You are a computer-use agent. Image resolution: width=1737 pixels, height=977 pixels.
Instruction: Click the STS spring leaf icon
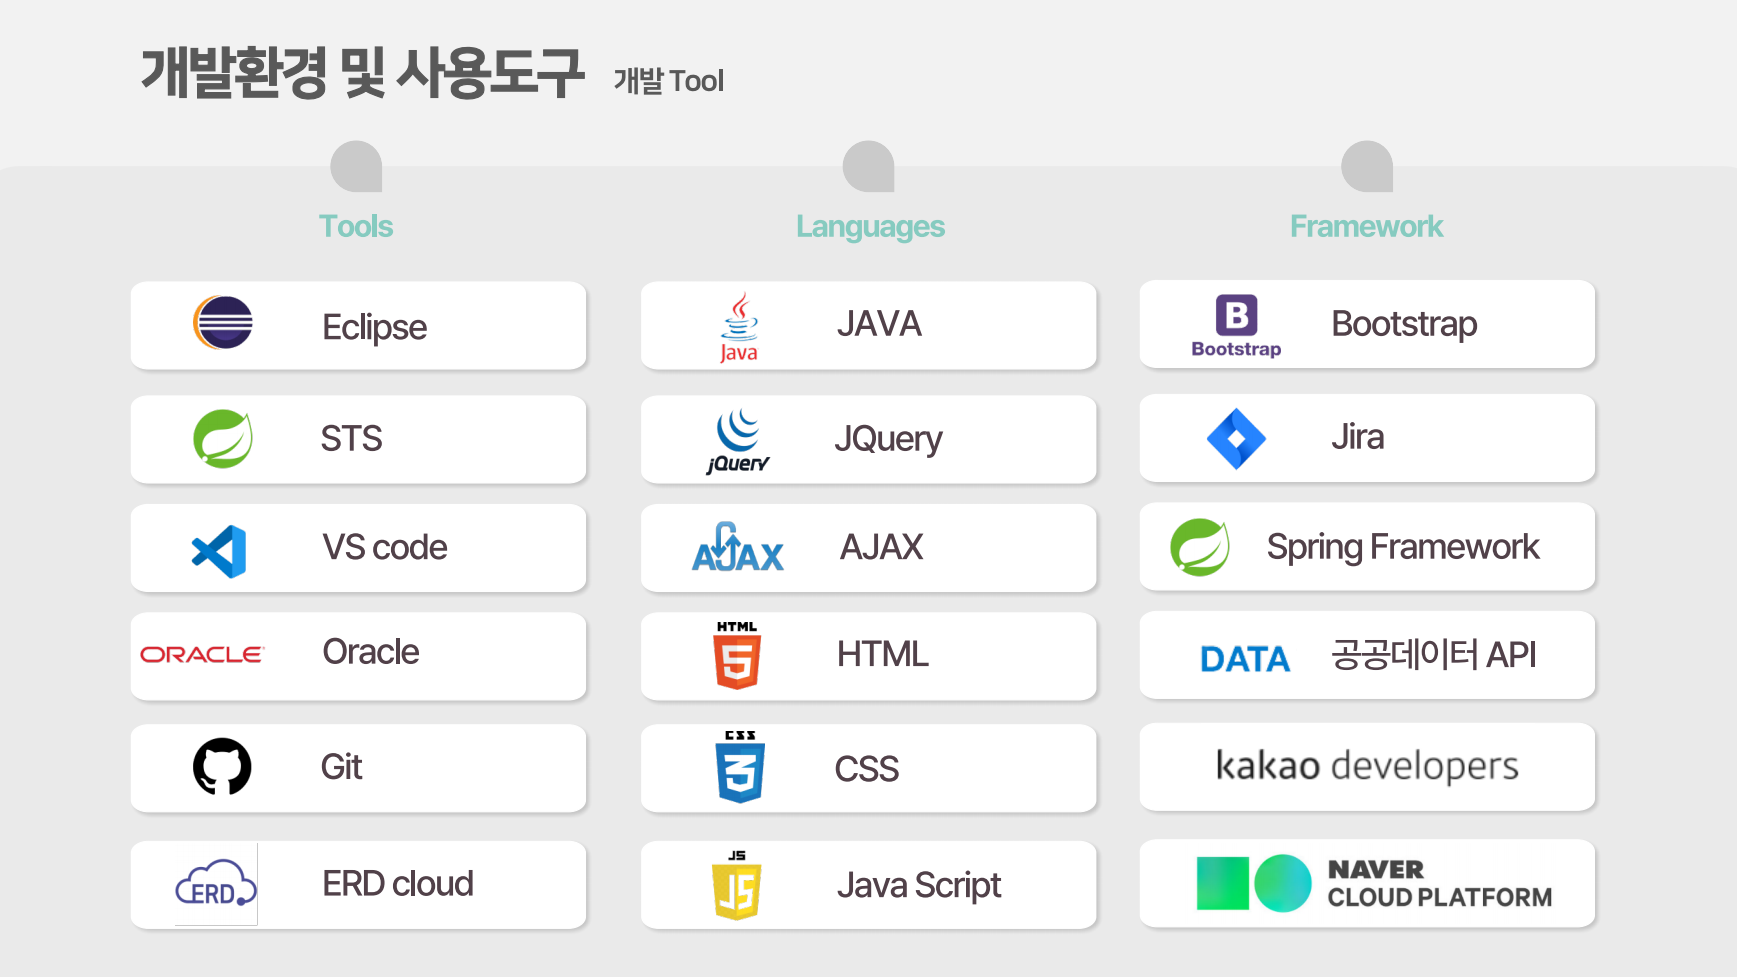point(222,438)
